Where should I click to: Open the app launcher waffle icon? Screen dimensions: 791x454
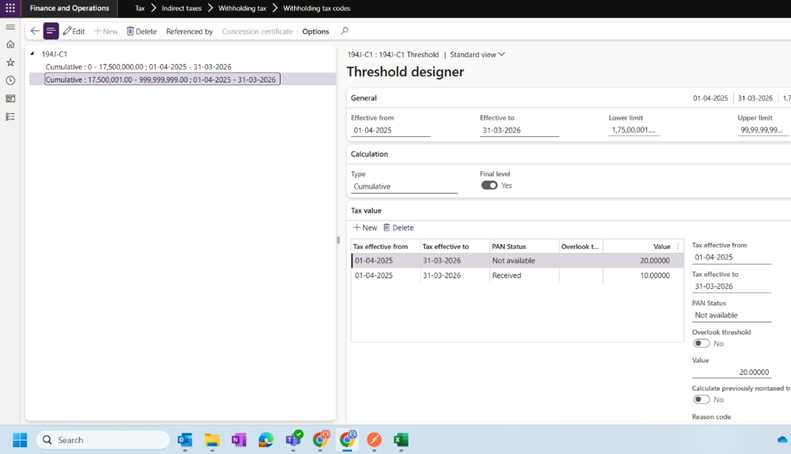(x=10, y=8)
